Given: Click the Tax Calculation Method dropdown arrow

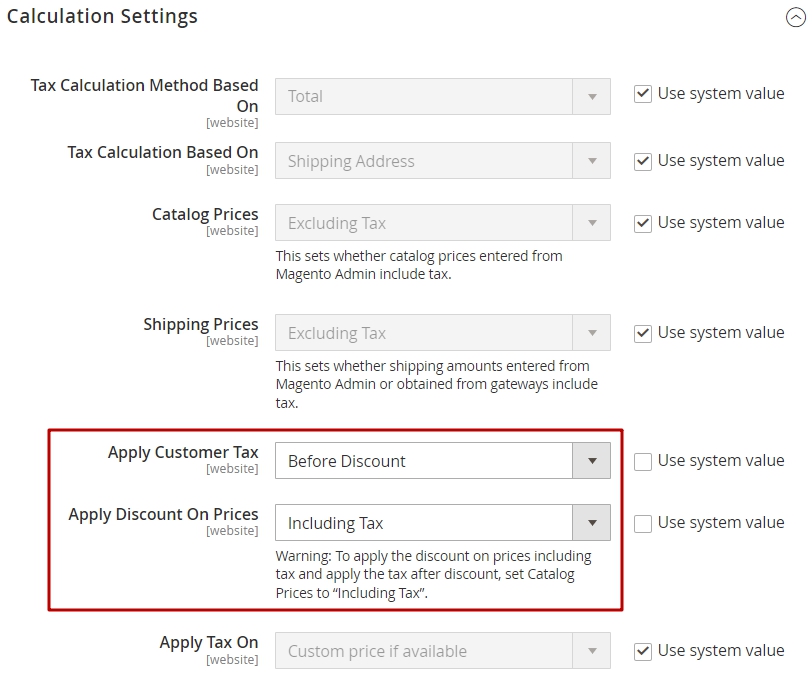Looking at the screenshot, I should (592, 96).
